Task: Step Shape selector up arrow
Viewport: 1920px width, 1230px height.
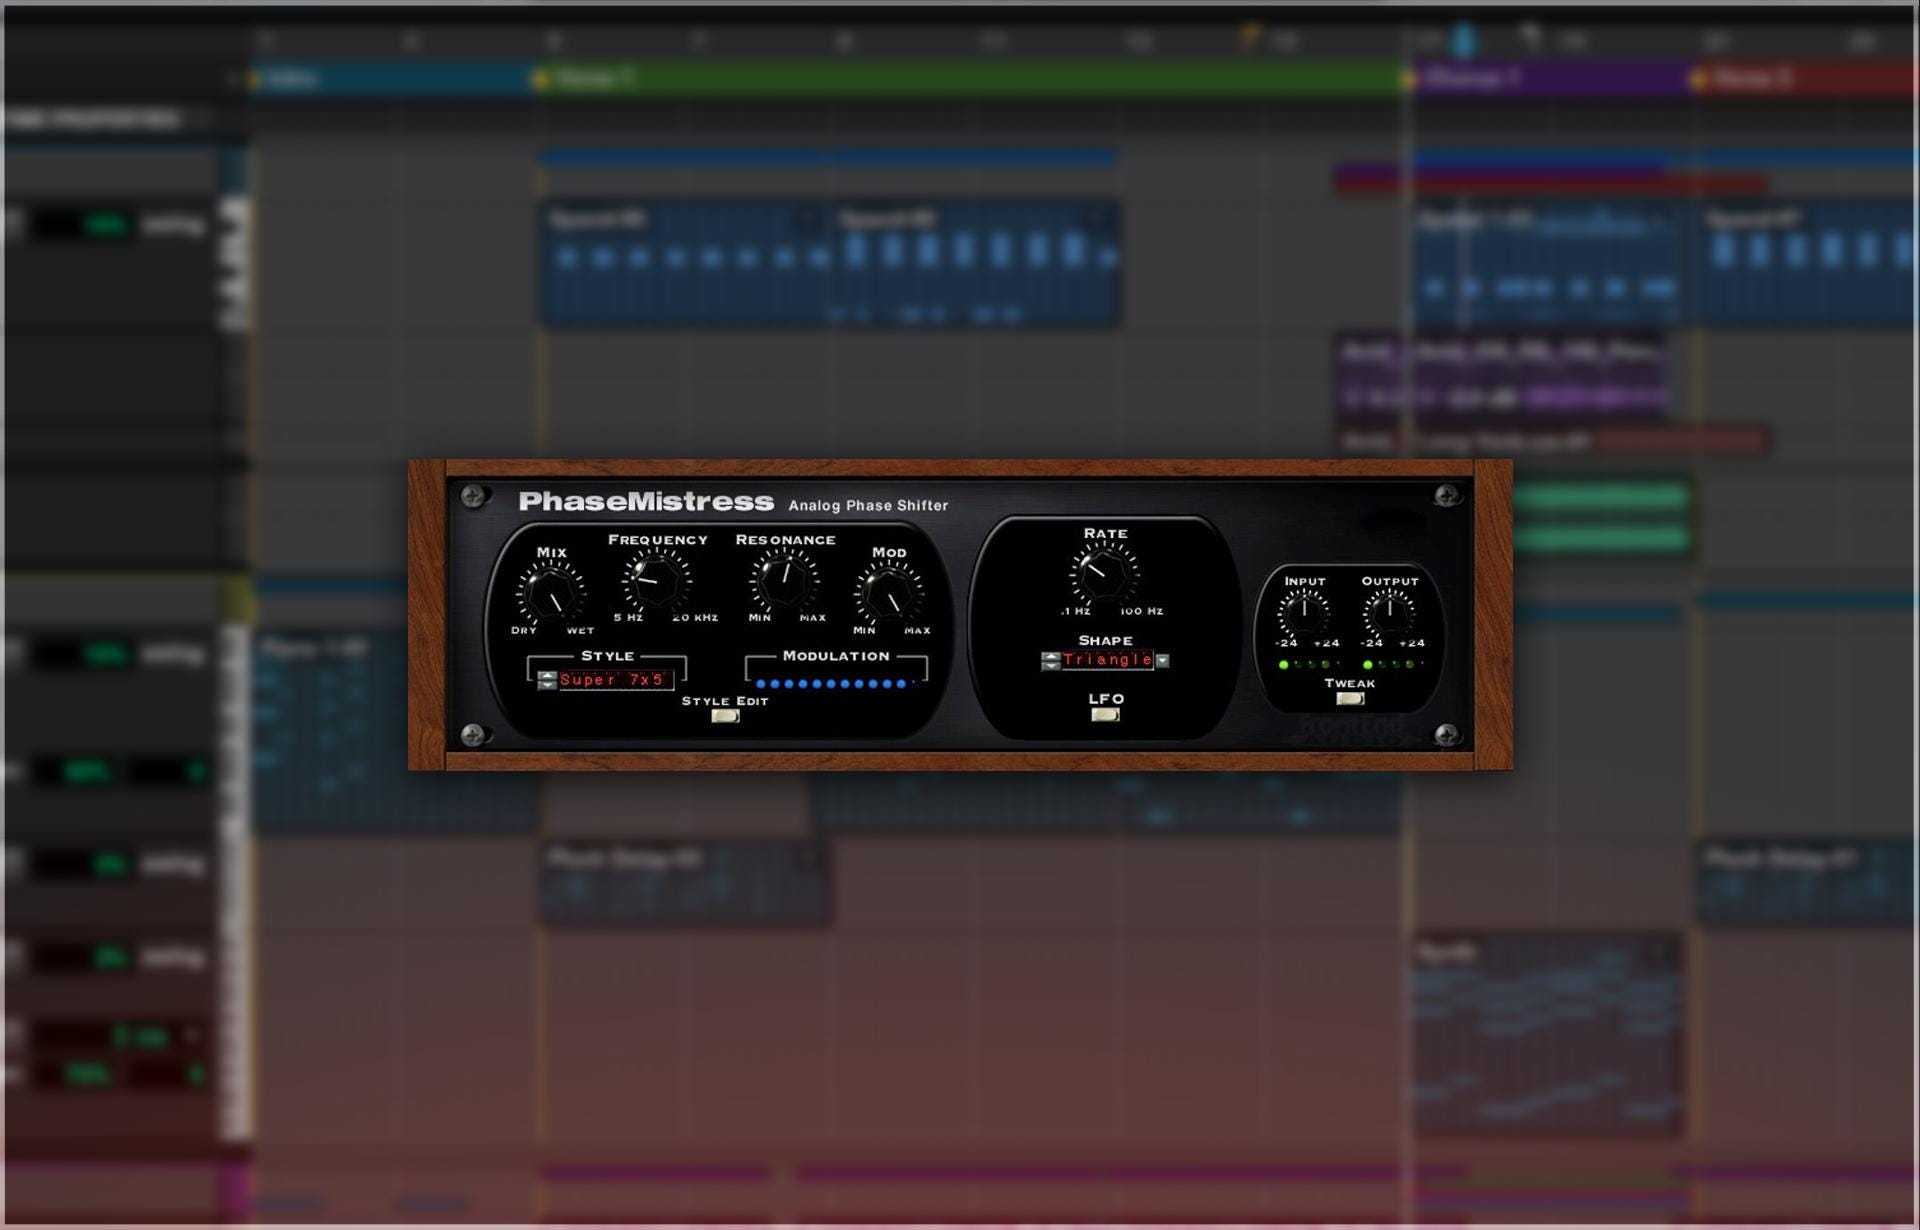Action: click(x=1050, y=655)
